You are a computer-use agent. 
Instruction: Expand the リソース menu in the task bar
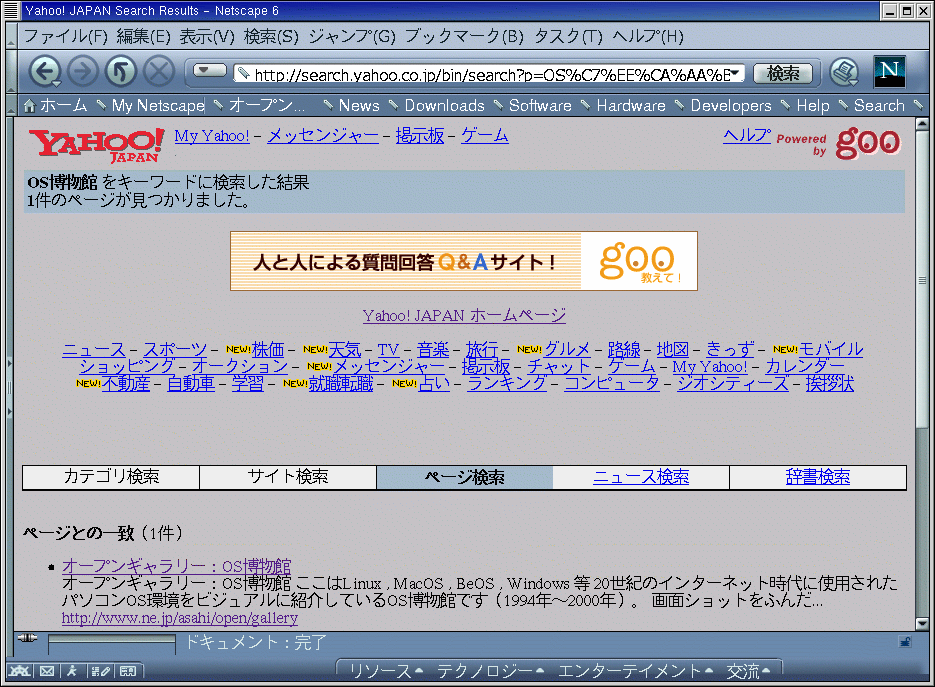pyautogui.click(x=386, y=671)
